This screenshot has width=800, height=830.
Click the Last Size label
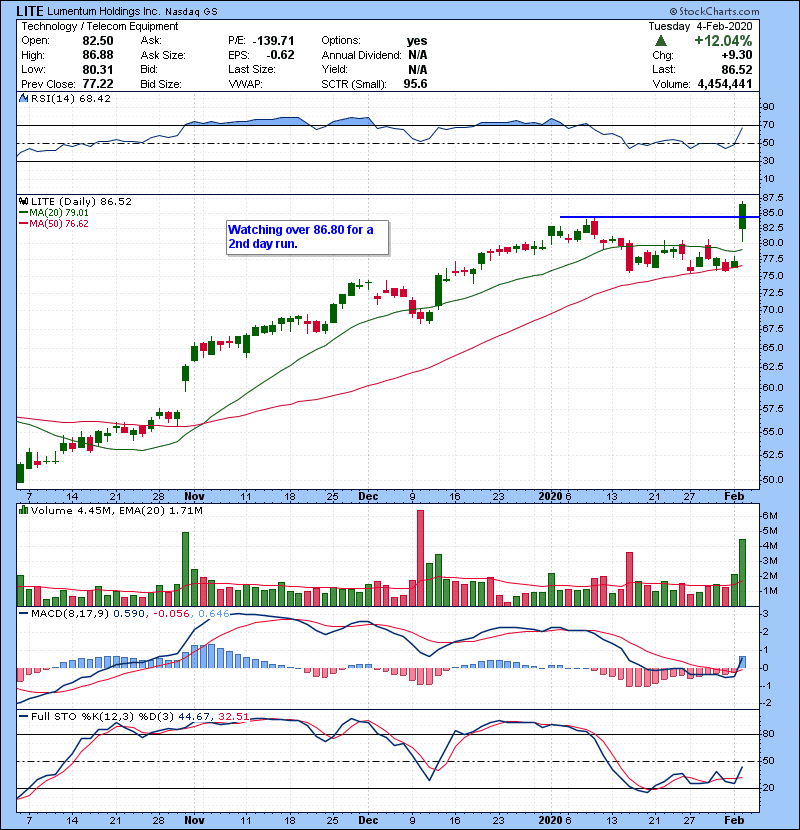251,69
